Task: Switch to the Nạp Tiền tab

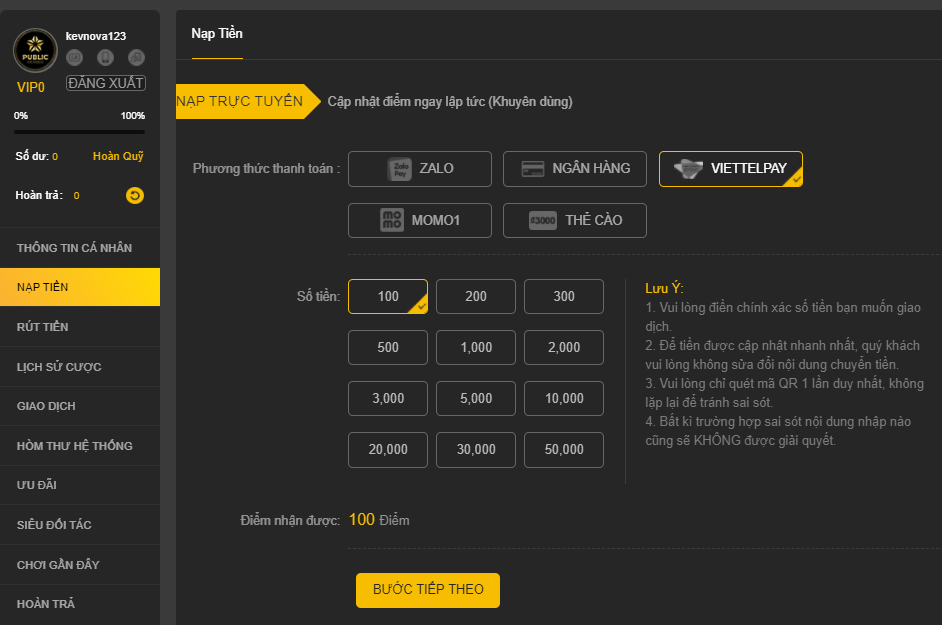Action: [217, 34]
